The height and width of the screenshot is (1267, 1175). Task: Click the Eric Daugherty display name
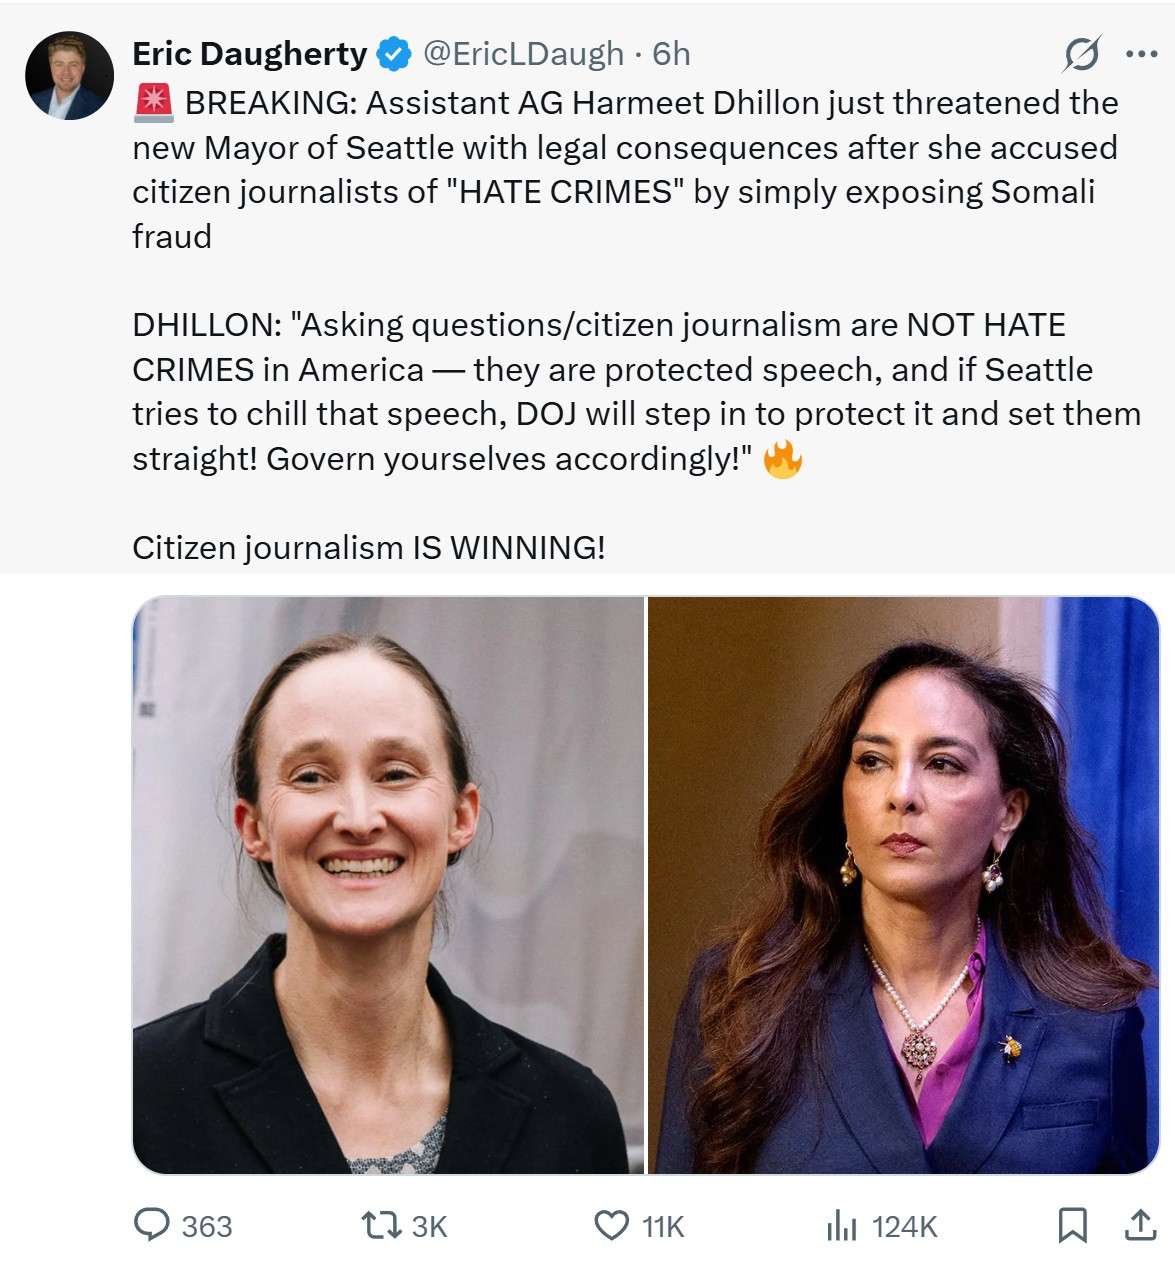250,54
